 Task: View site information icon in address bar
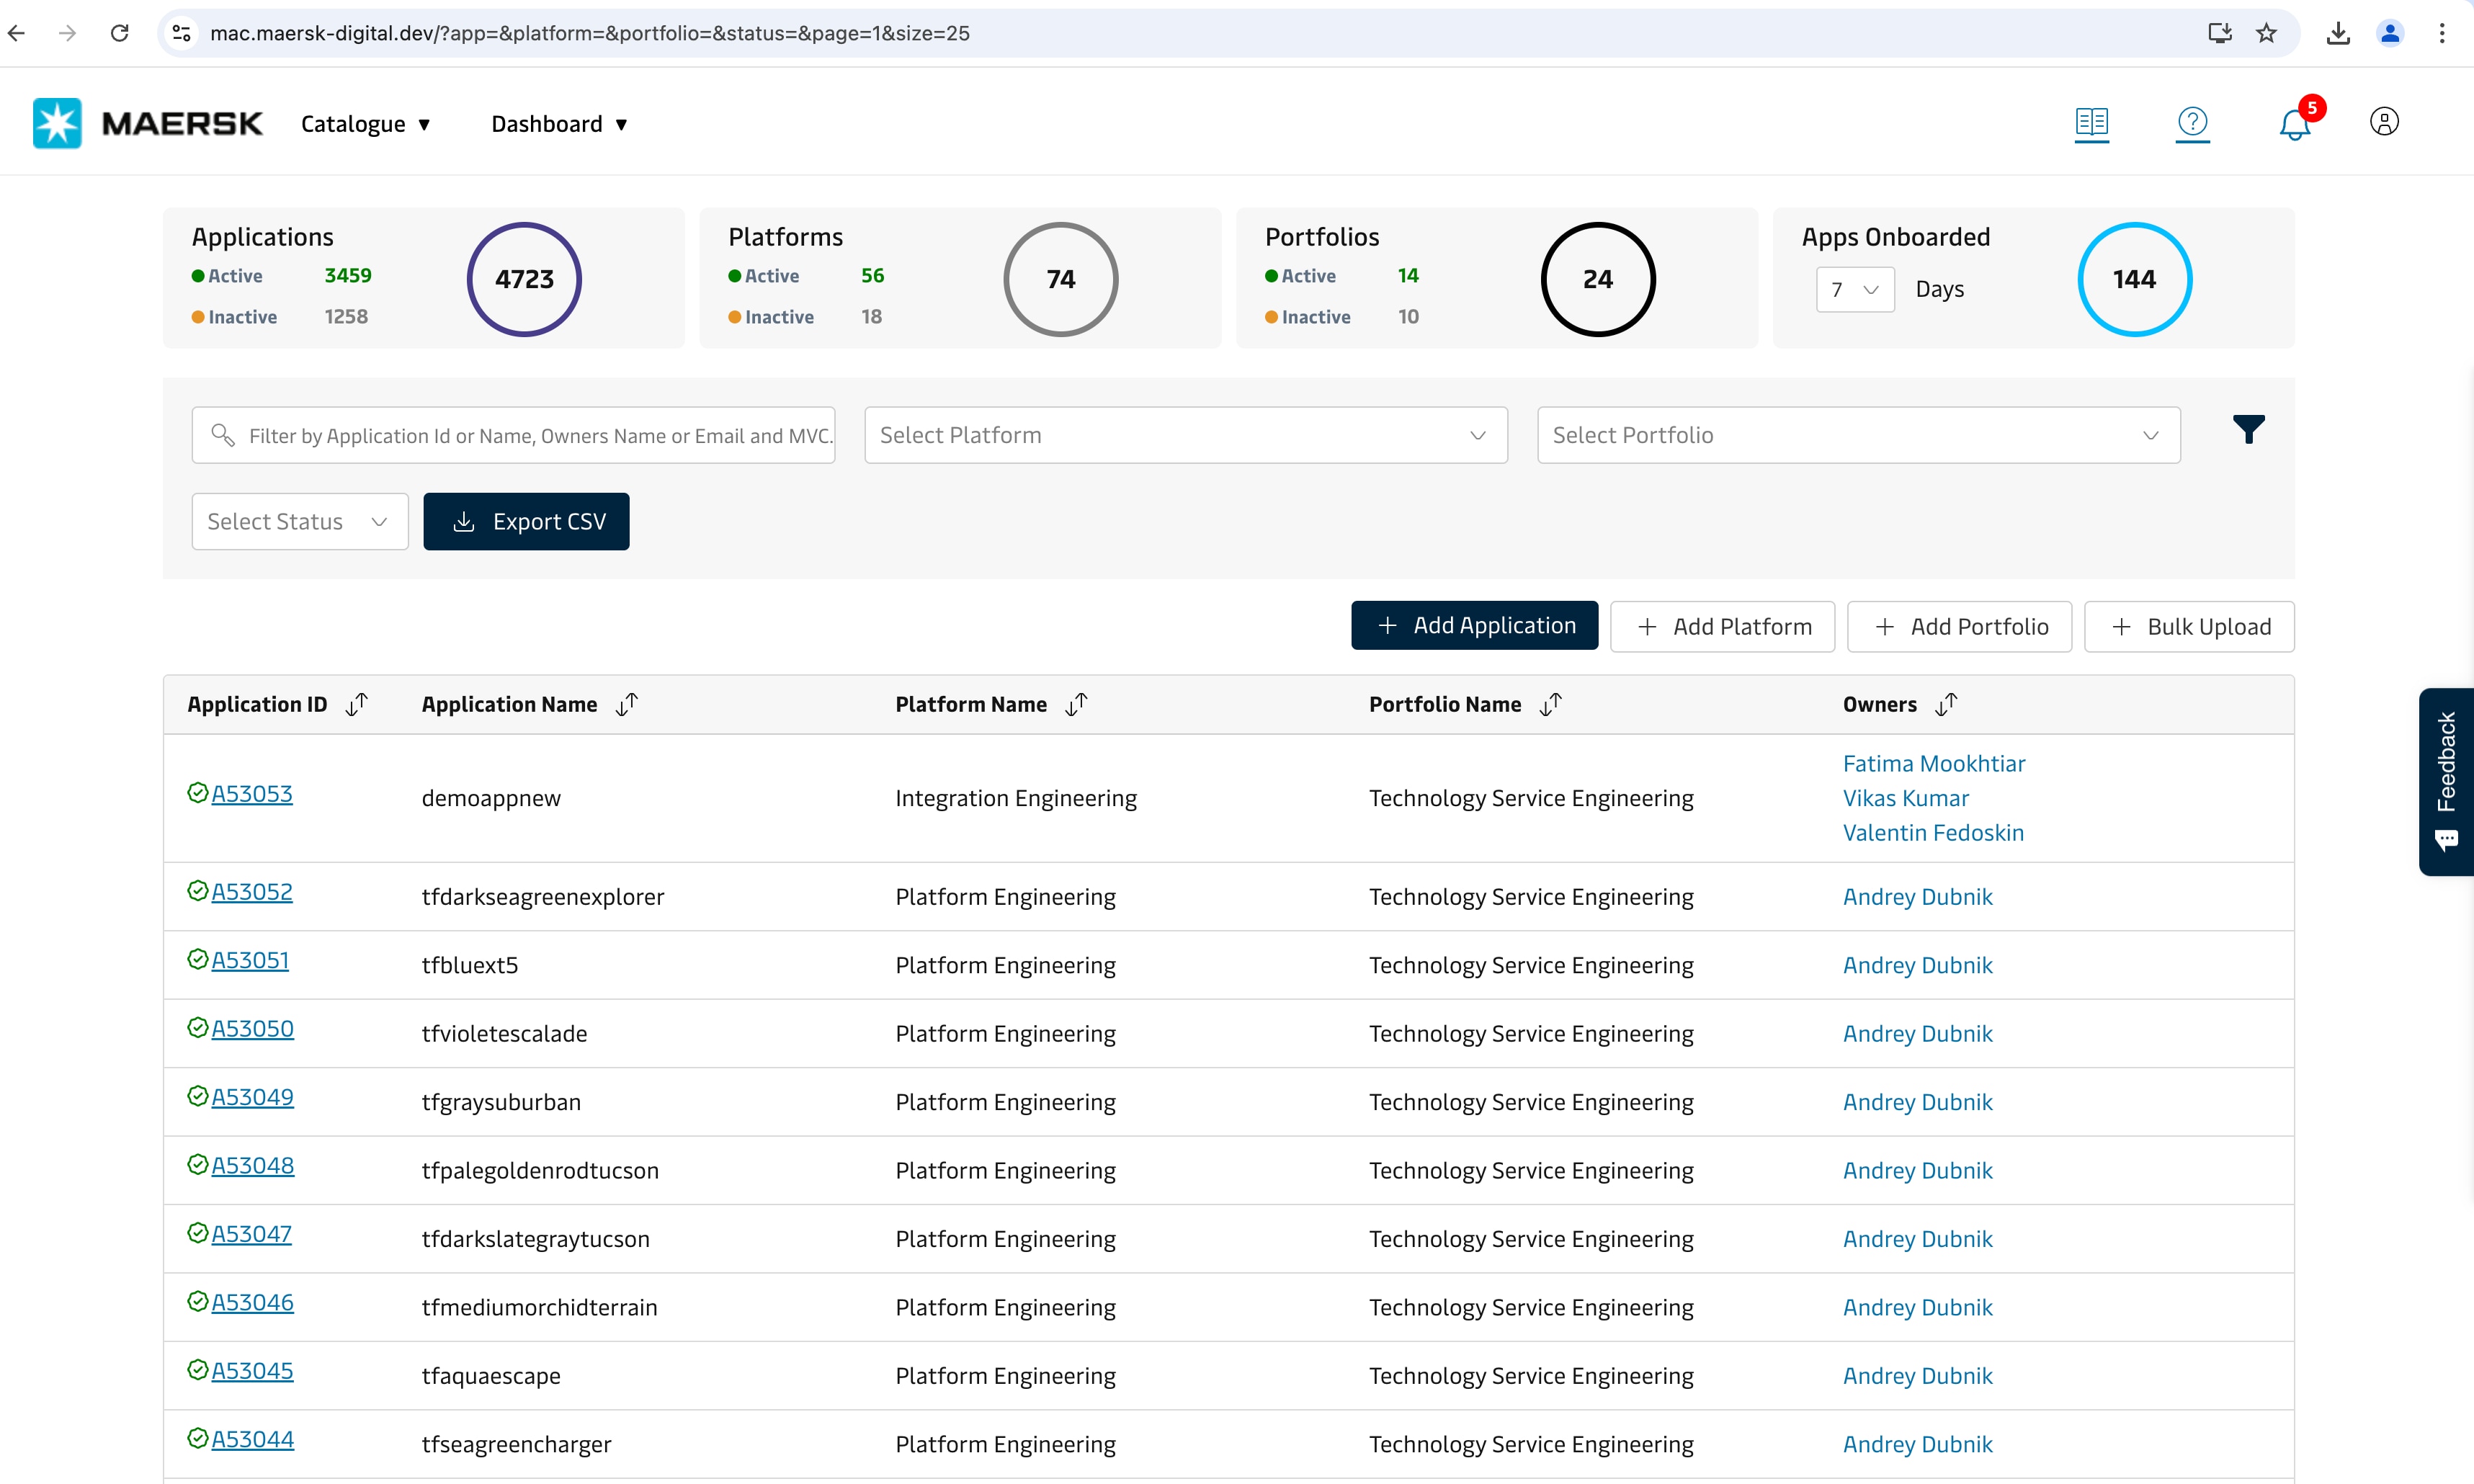pos(182,33)
